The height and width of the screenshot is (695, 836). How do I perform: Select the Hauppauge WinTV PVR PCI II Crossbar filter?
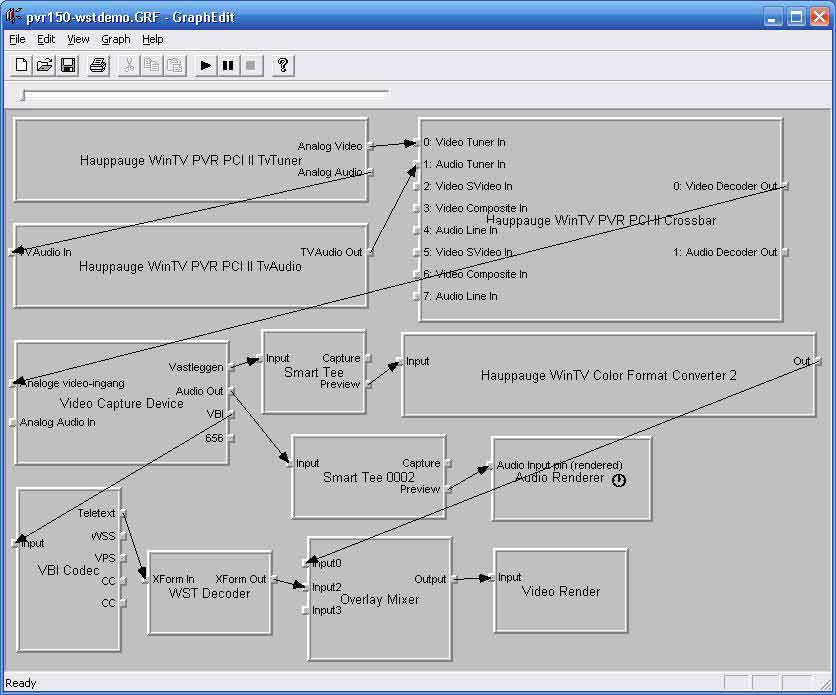(600, 220)
